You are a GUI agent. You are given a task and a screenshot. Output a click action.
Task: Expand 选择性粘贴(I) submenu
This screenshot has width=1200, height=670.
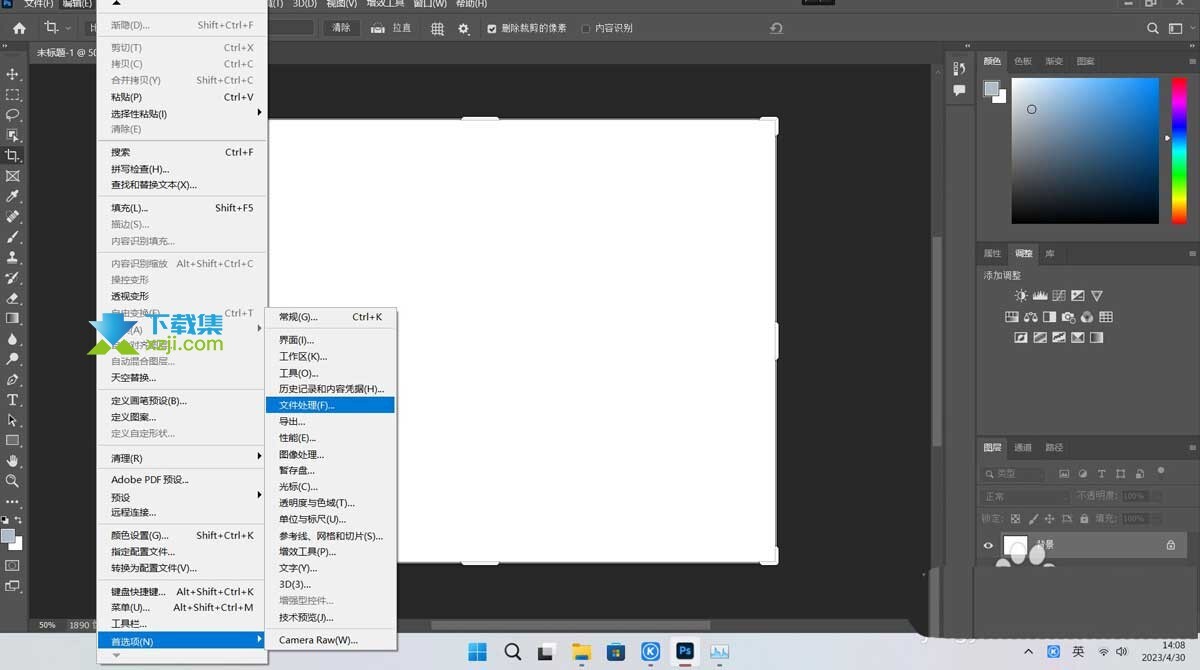[x=184, y=113]
